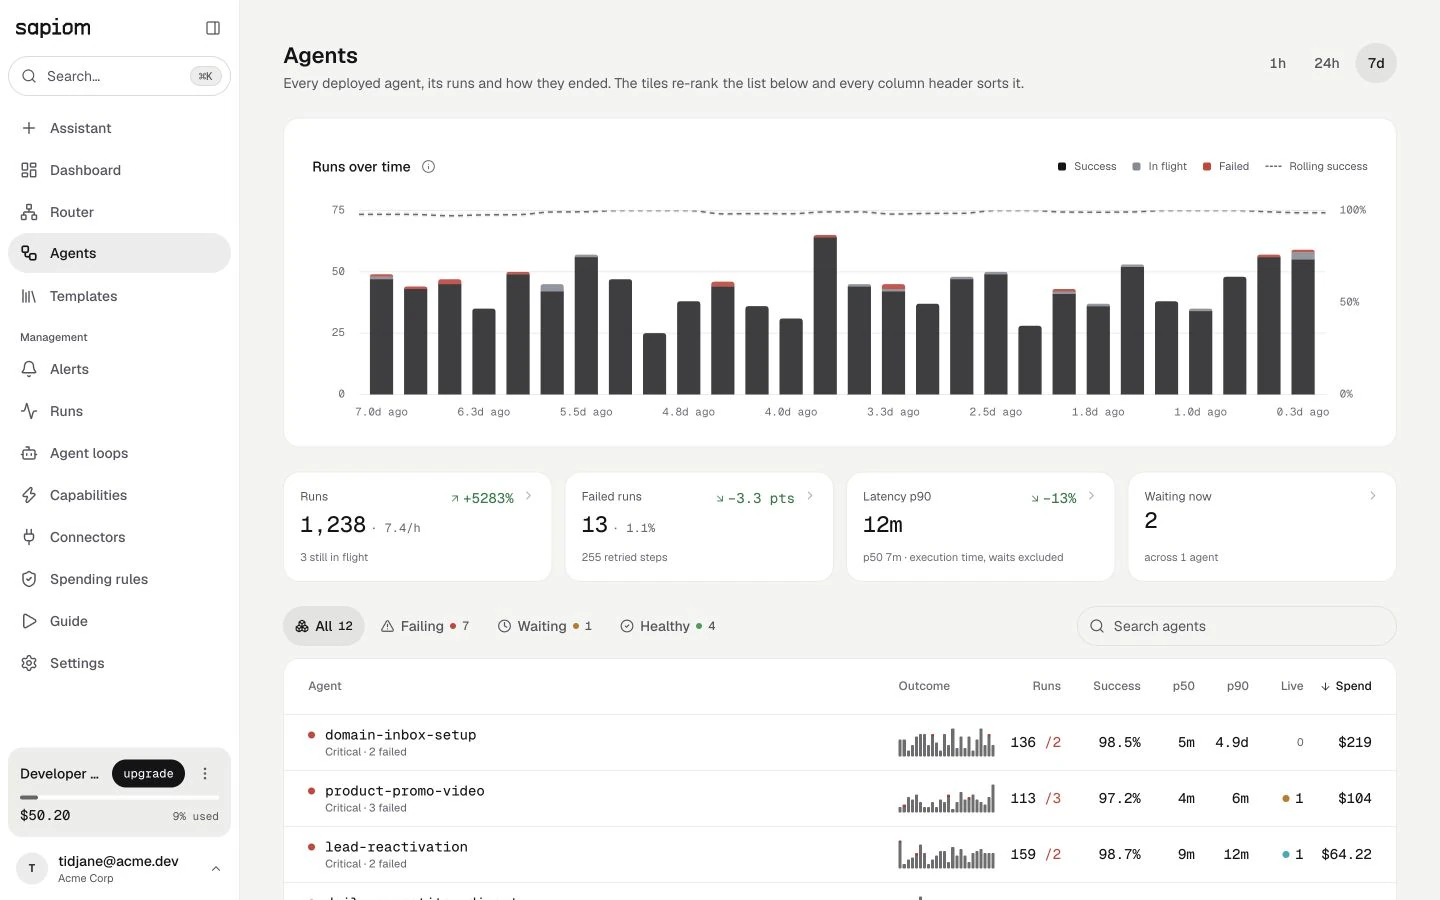Open the Runs tile chevron

pos(529,496)
